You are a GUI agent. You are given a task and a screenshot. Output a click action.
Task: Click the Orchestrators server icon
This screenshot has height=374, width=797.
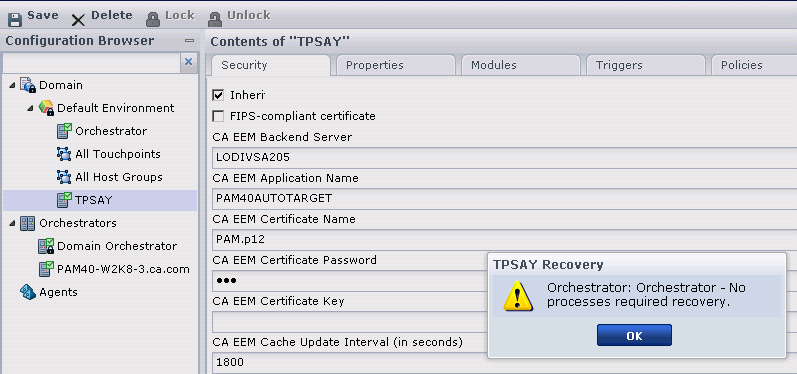[27, 223]
